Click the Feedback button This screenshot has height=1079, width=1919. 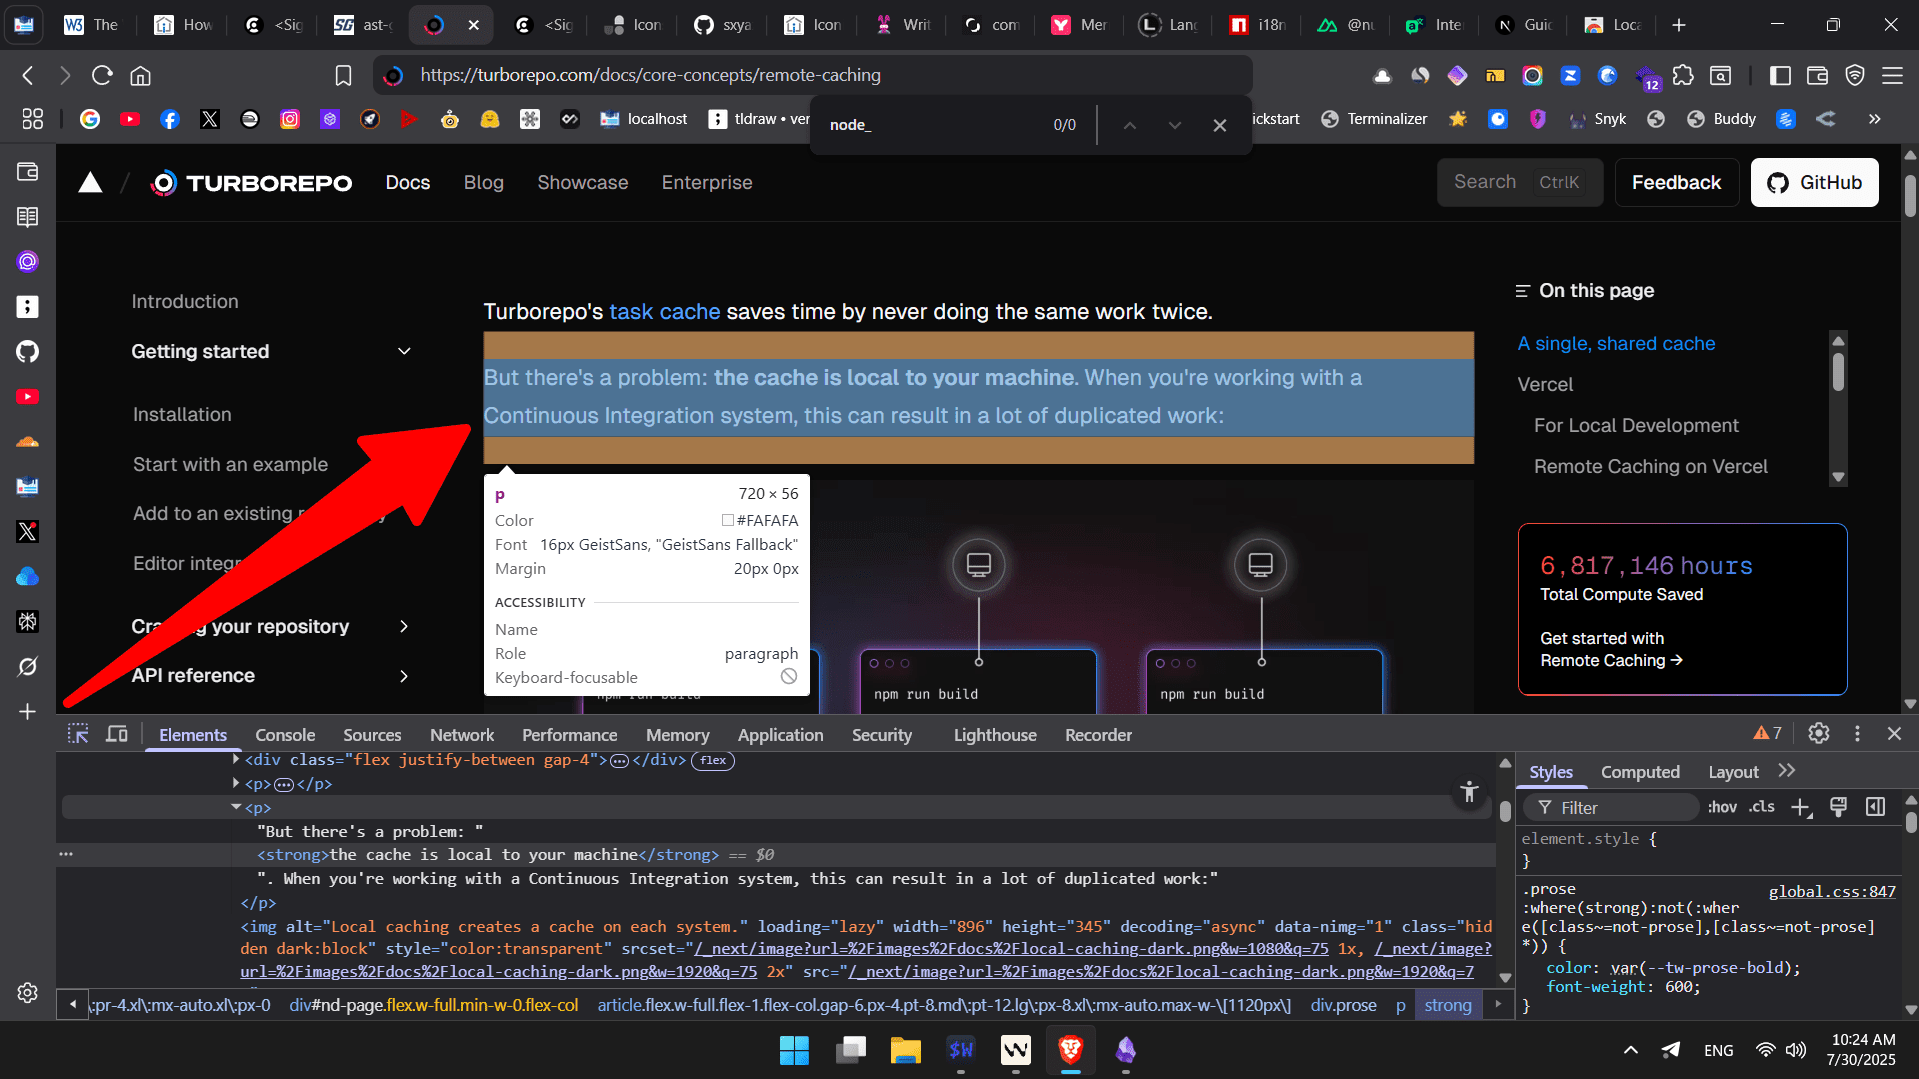[1676, 182]
